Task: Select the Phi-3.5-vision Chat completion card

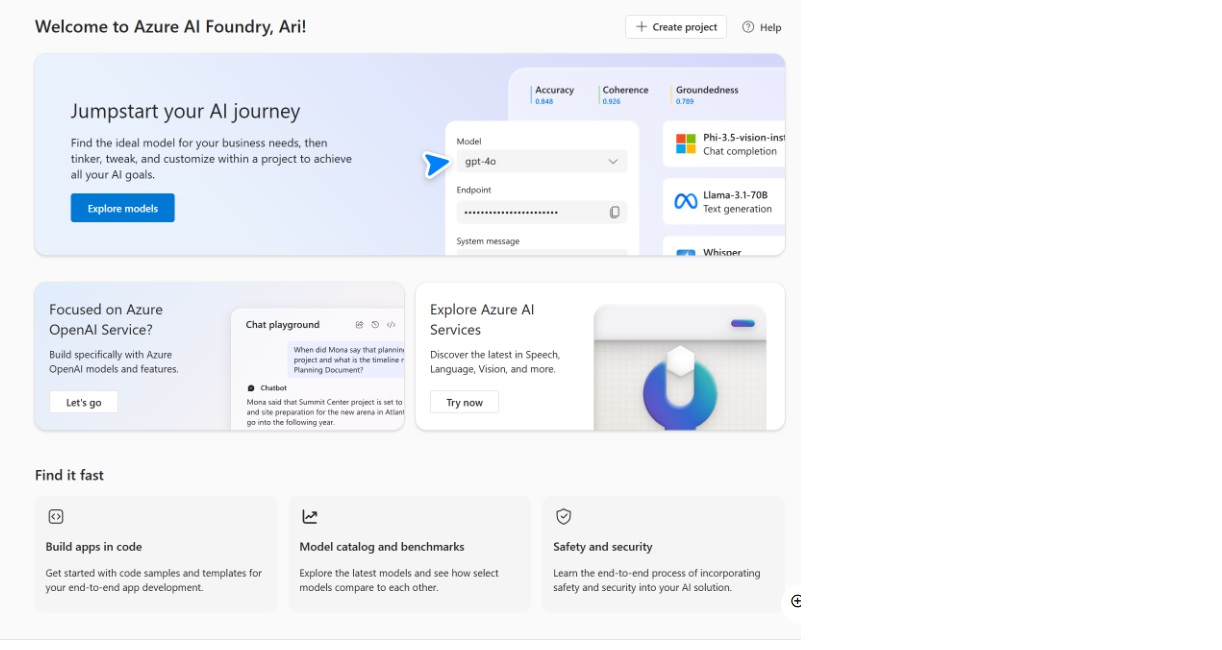Action: 724,144
